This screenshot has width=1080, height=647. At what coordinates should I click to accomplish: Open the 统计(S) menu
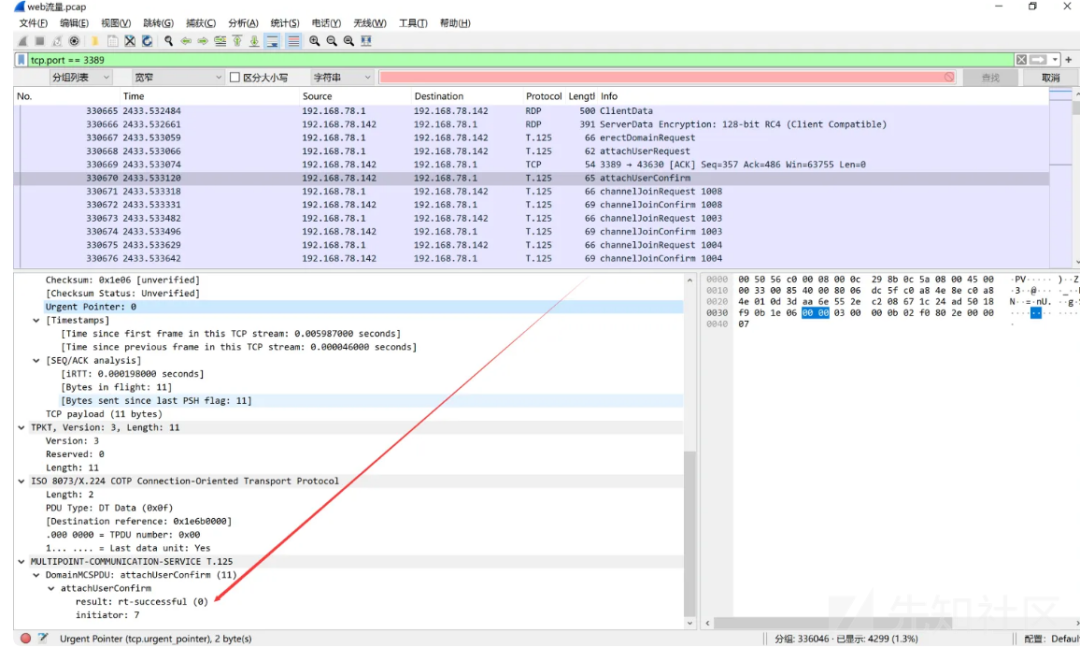284,23
